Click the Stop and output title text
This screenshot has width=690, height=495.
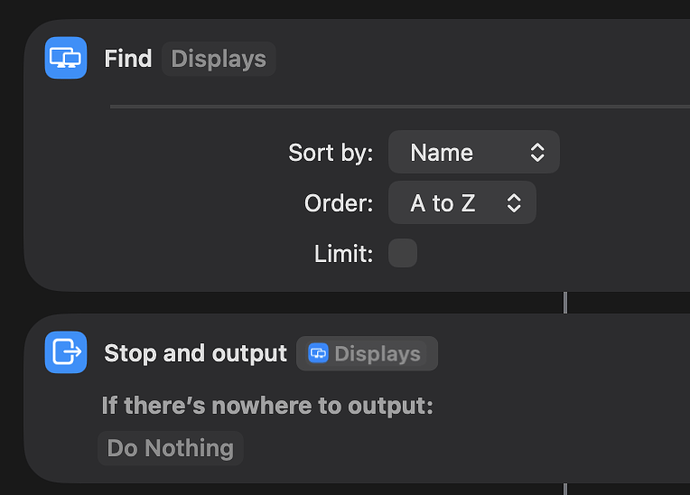point(195,353)
